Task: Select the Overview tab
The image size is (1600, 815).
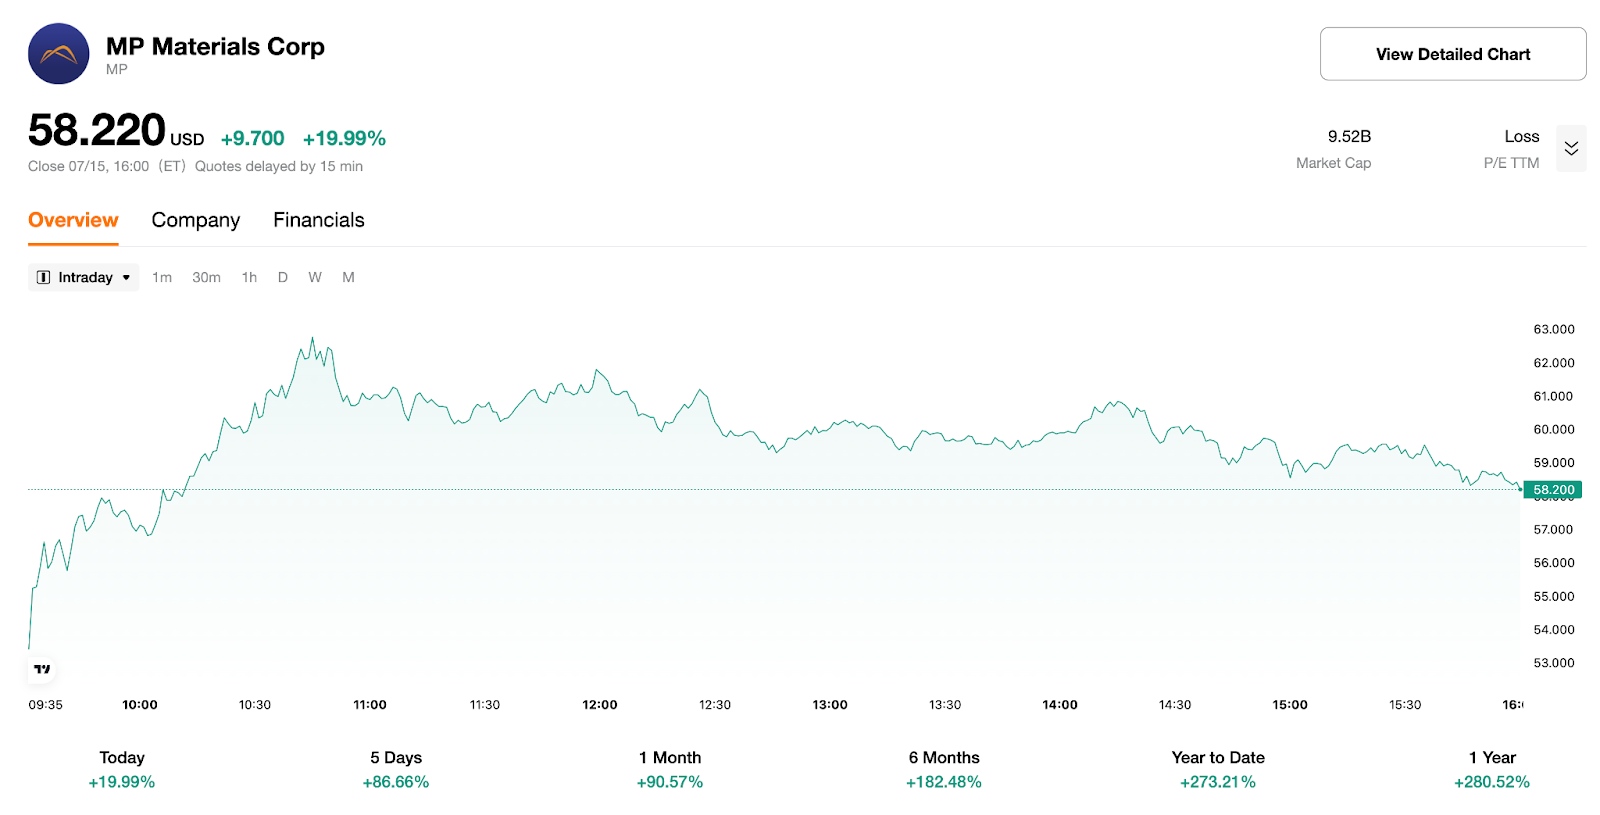Action: pyautogui.click(x=72, y=220)
